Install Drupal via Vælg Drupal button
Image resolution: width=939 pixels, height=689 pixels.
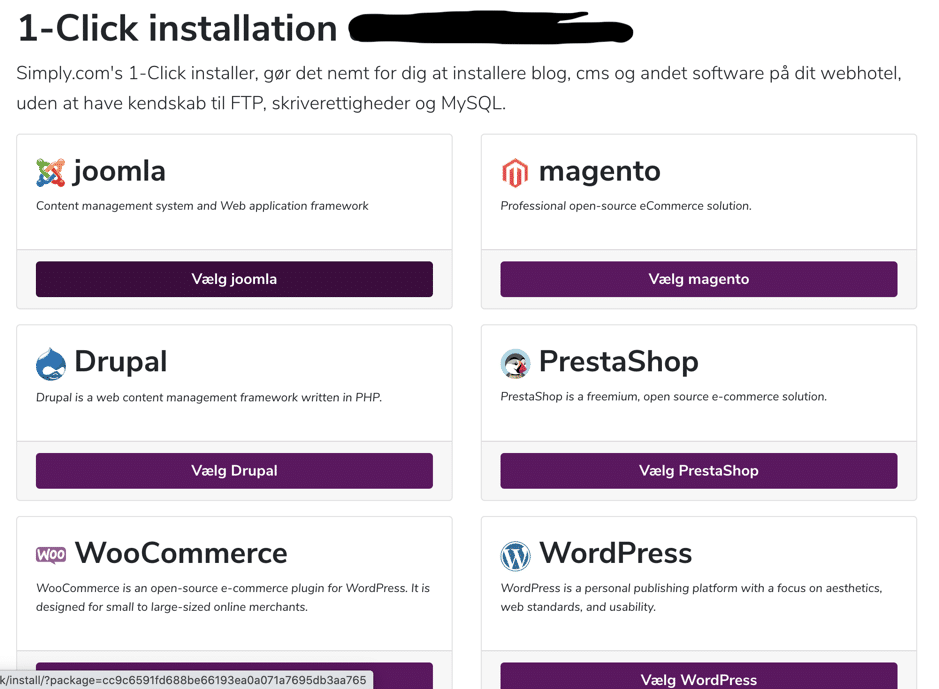tap(234, 471)
